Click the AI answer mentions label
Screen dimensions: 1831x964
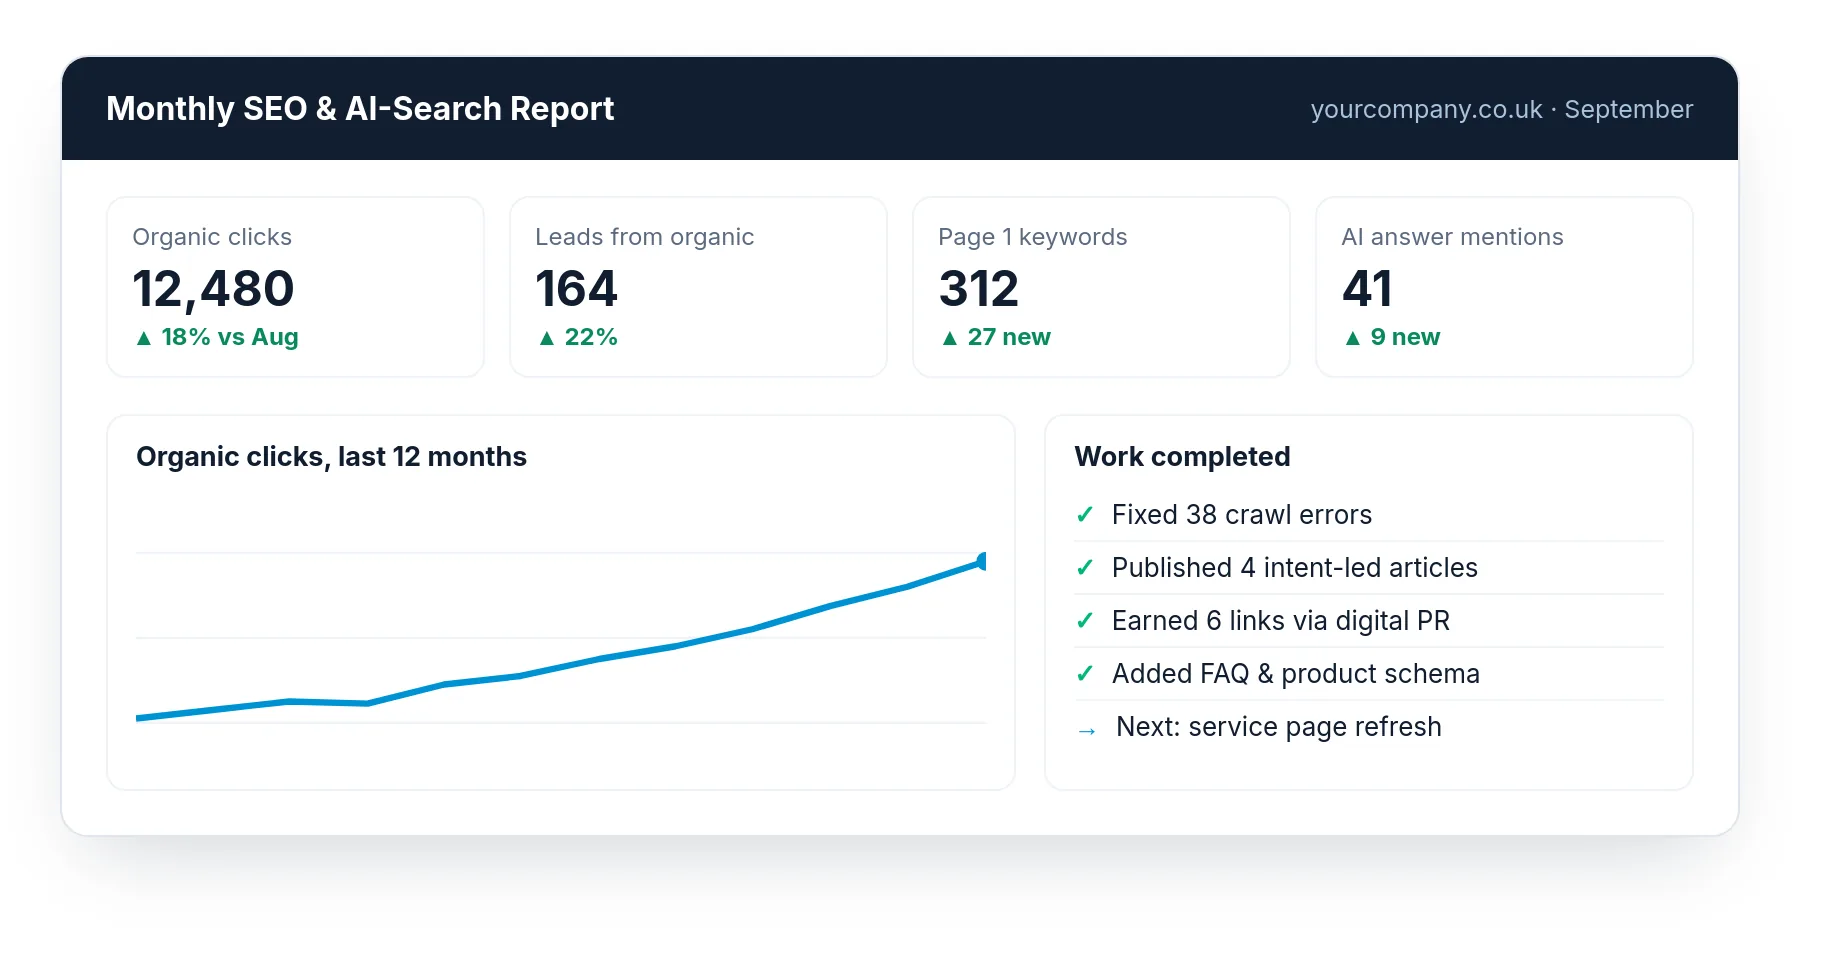1452,237
